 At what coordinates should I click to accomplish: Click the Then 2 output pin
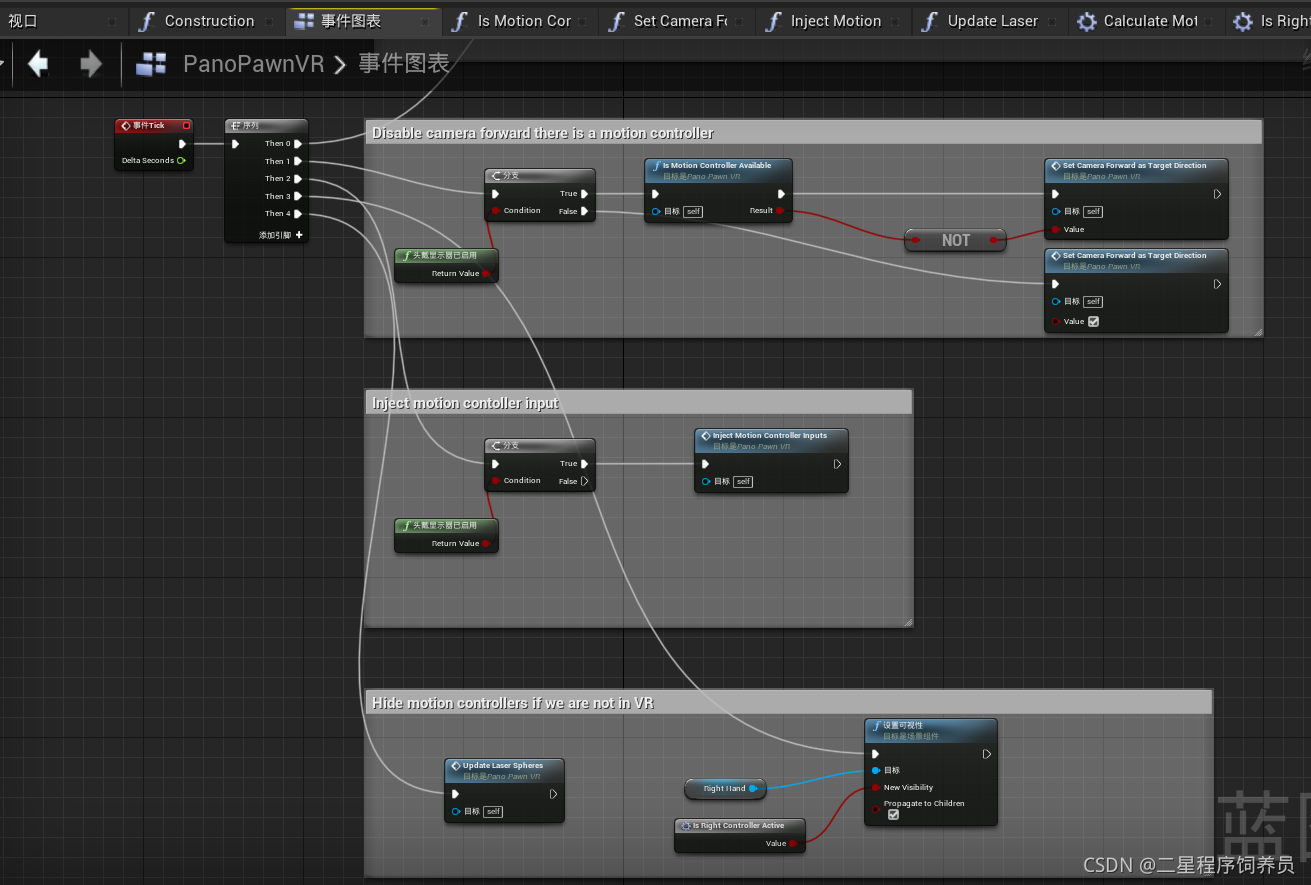click(298, 179)
